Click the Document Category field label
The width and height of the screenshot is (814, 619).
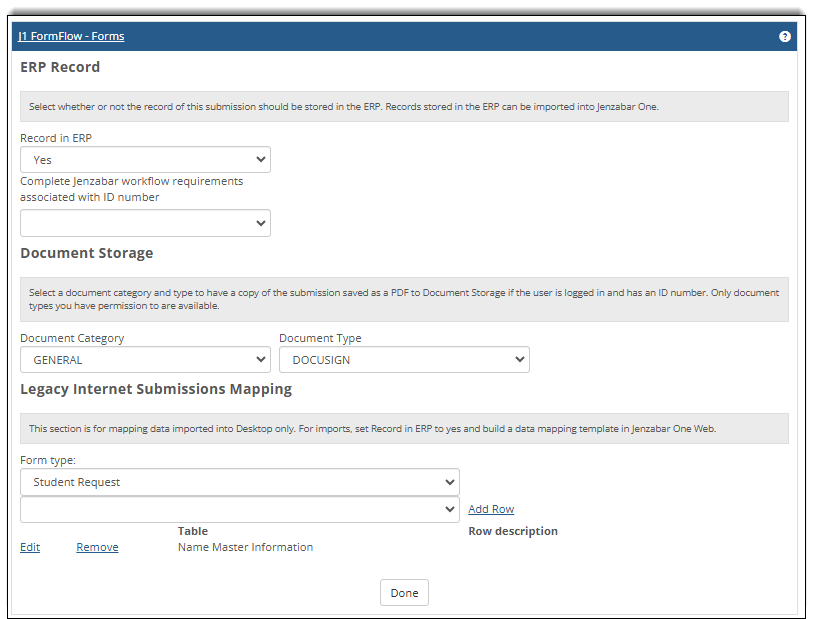coord(72,338)
